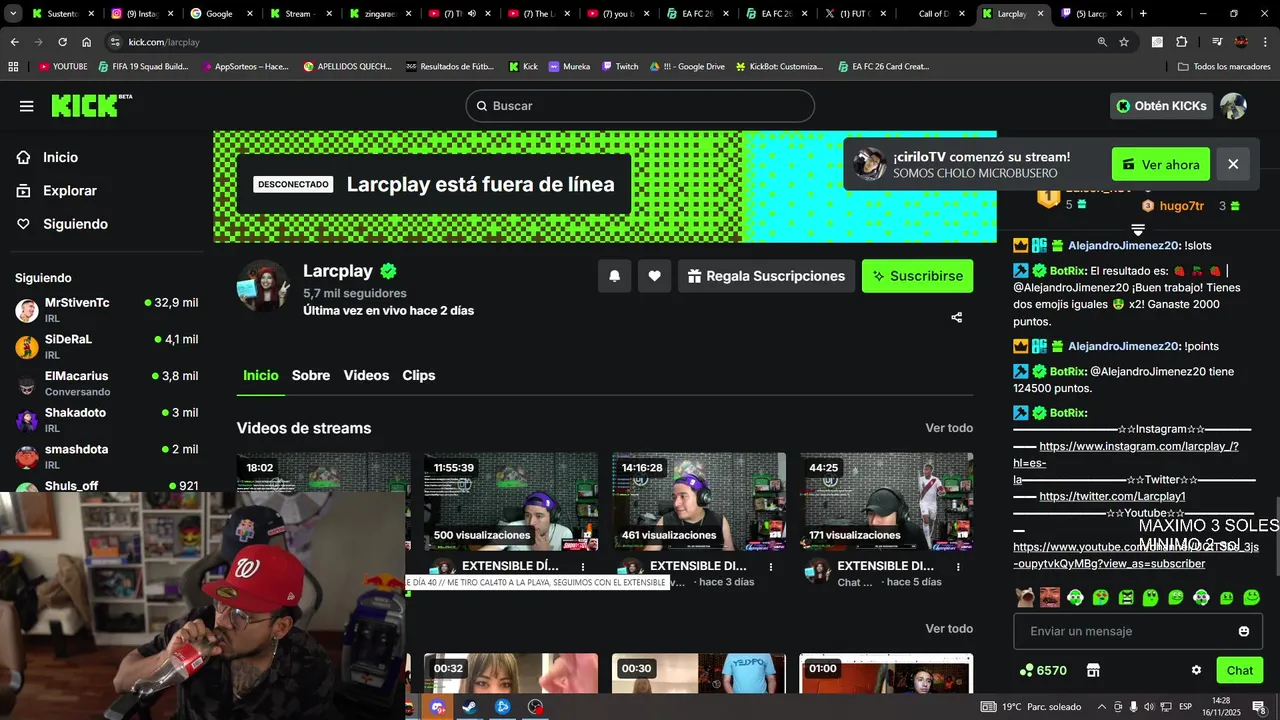Show hidden system tray icons
The height and width of the screenshot is (720, 1280).
[1101, 707]
